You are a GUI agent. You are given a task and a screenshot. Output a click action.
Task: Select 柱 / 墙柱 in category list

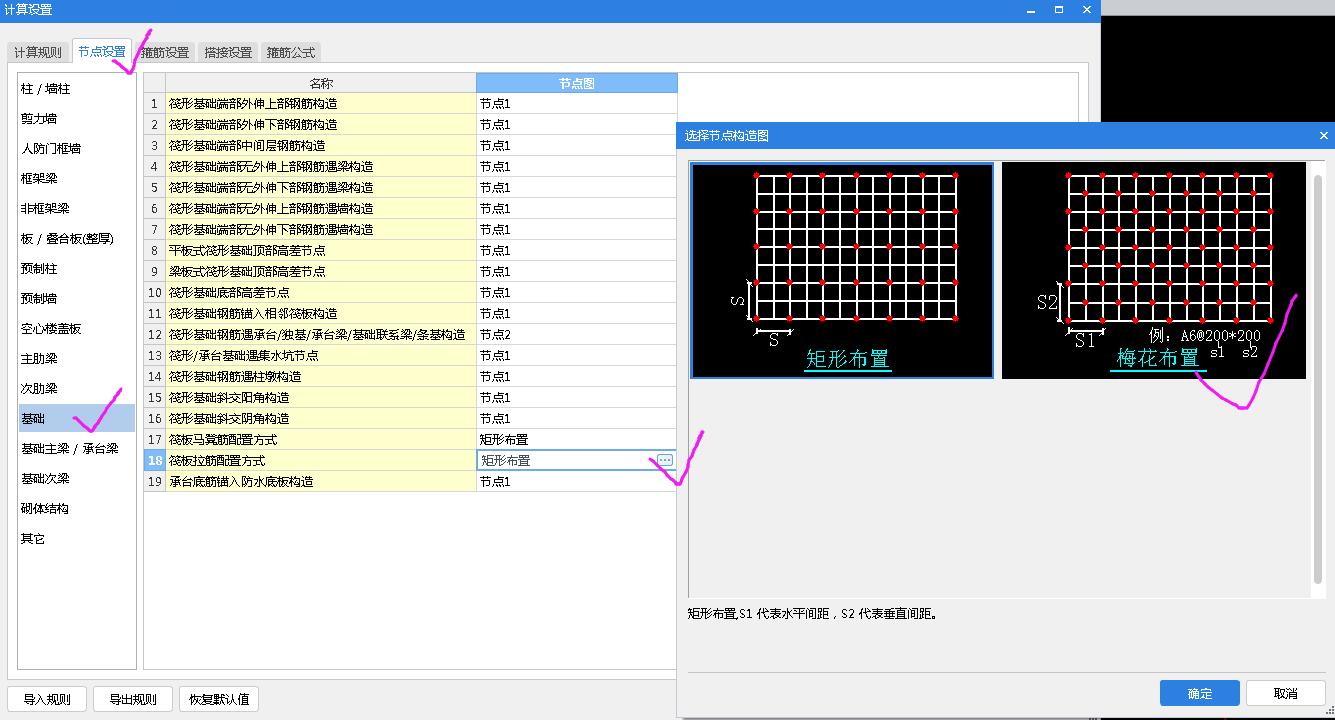[76, 89]
